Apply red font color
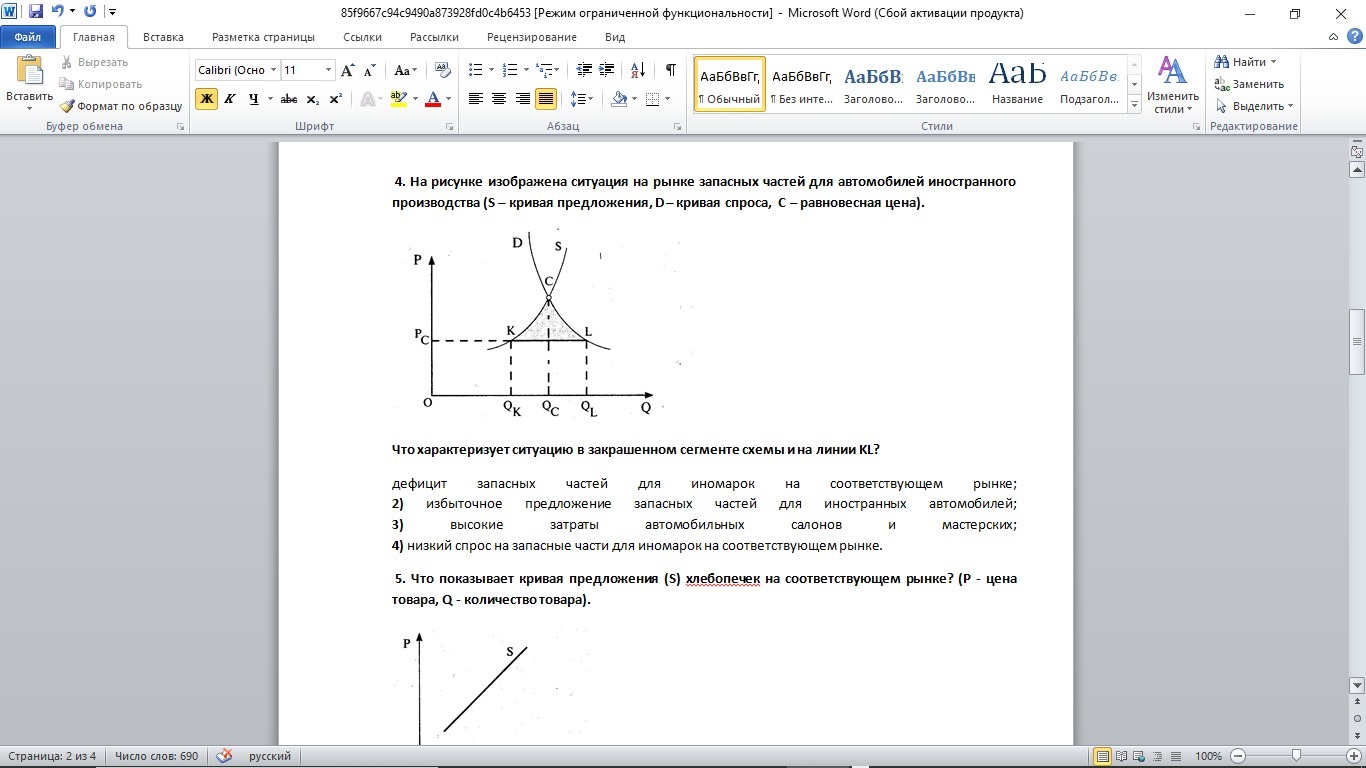The width and height of the screenshot is (1366, 768). click(433, 99)
